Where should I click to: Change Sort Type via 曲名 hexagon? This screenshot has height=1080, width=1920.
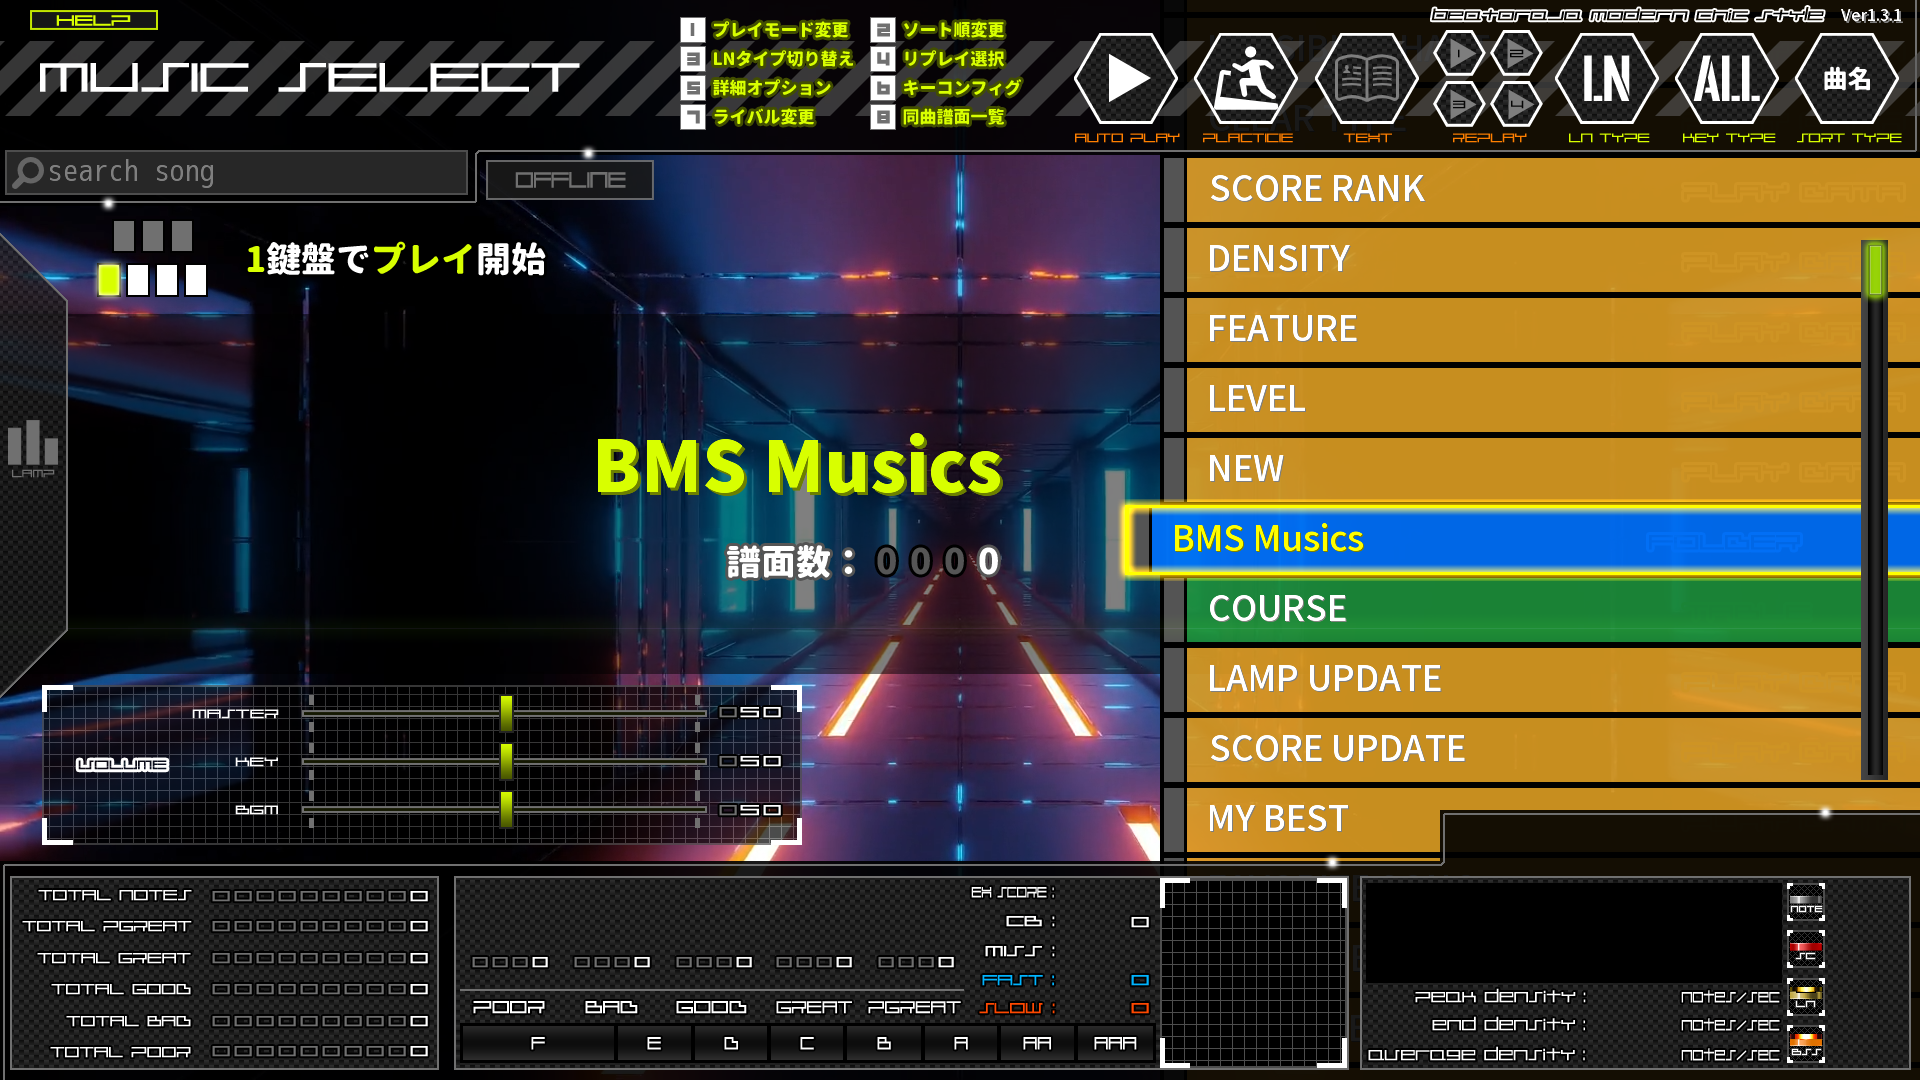pos(1847,79)
